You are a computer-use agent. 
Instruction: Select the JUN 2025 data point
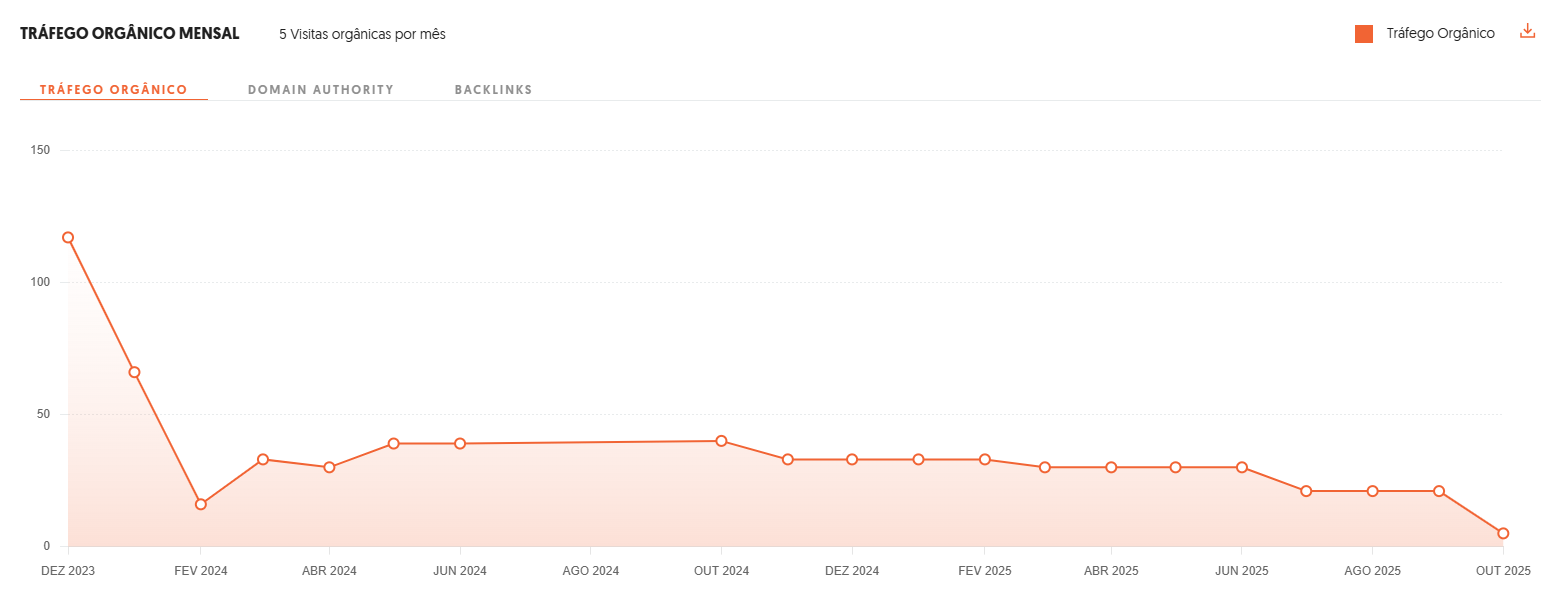point(1241,467)
